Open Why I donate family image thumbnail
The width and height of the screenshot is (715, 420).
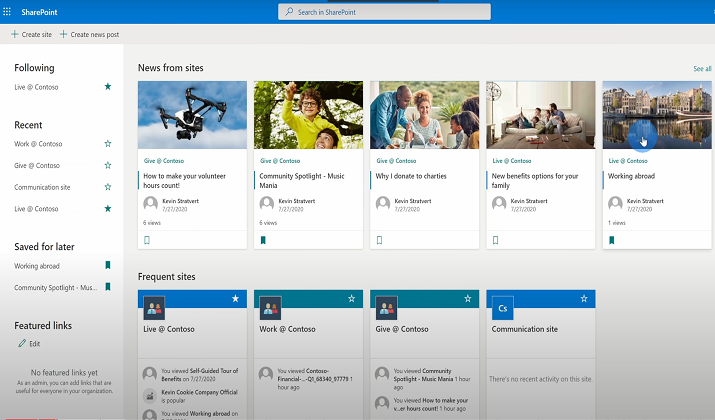pyautogui.click(x=425, y=115)
